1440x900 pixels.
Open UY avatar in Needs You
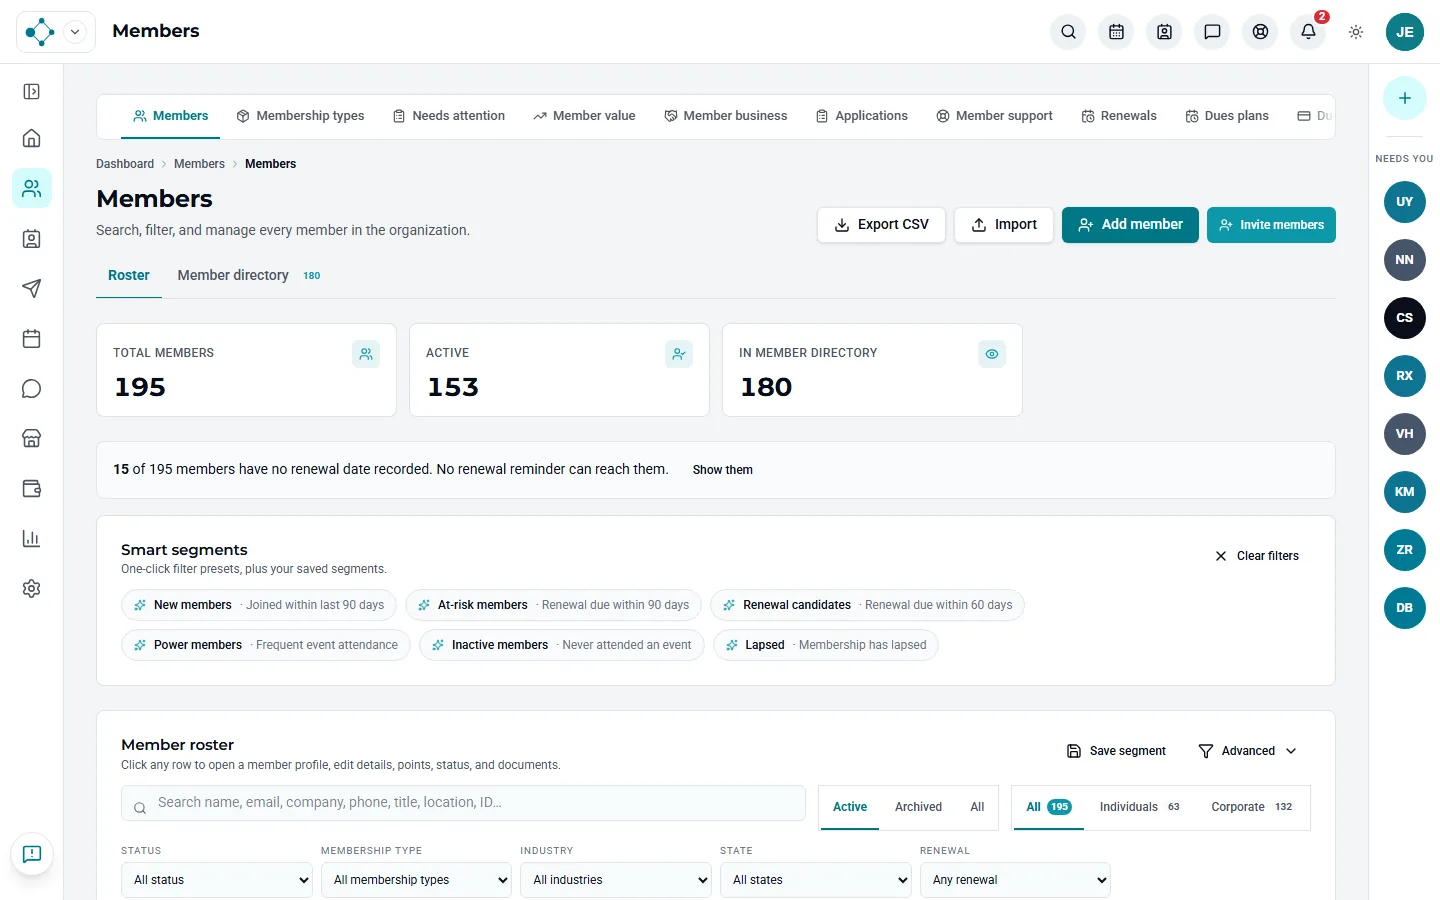click(1404, 202)
